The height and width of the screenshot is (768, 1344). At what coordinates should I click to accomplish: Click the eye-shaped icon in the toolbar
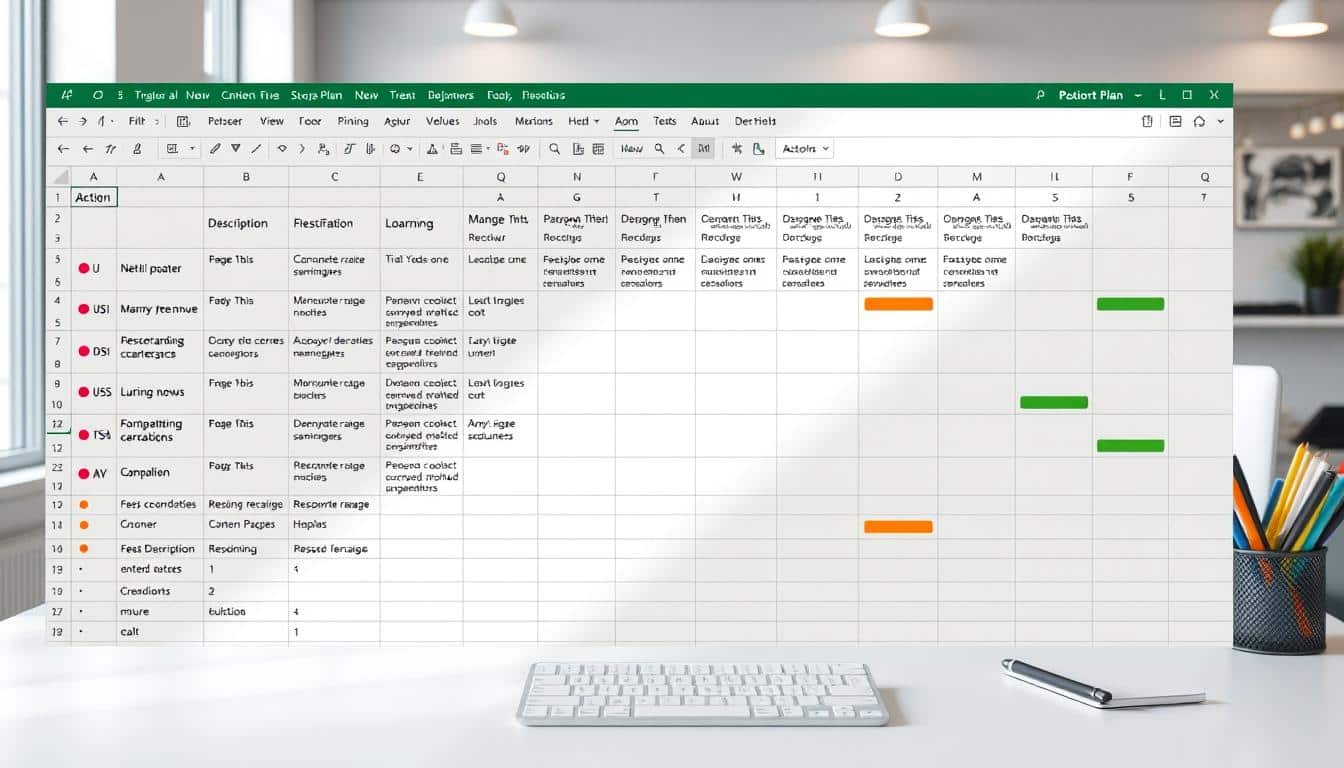282,148
